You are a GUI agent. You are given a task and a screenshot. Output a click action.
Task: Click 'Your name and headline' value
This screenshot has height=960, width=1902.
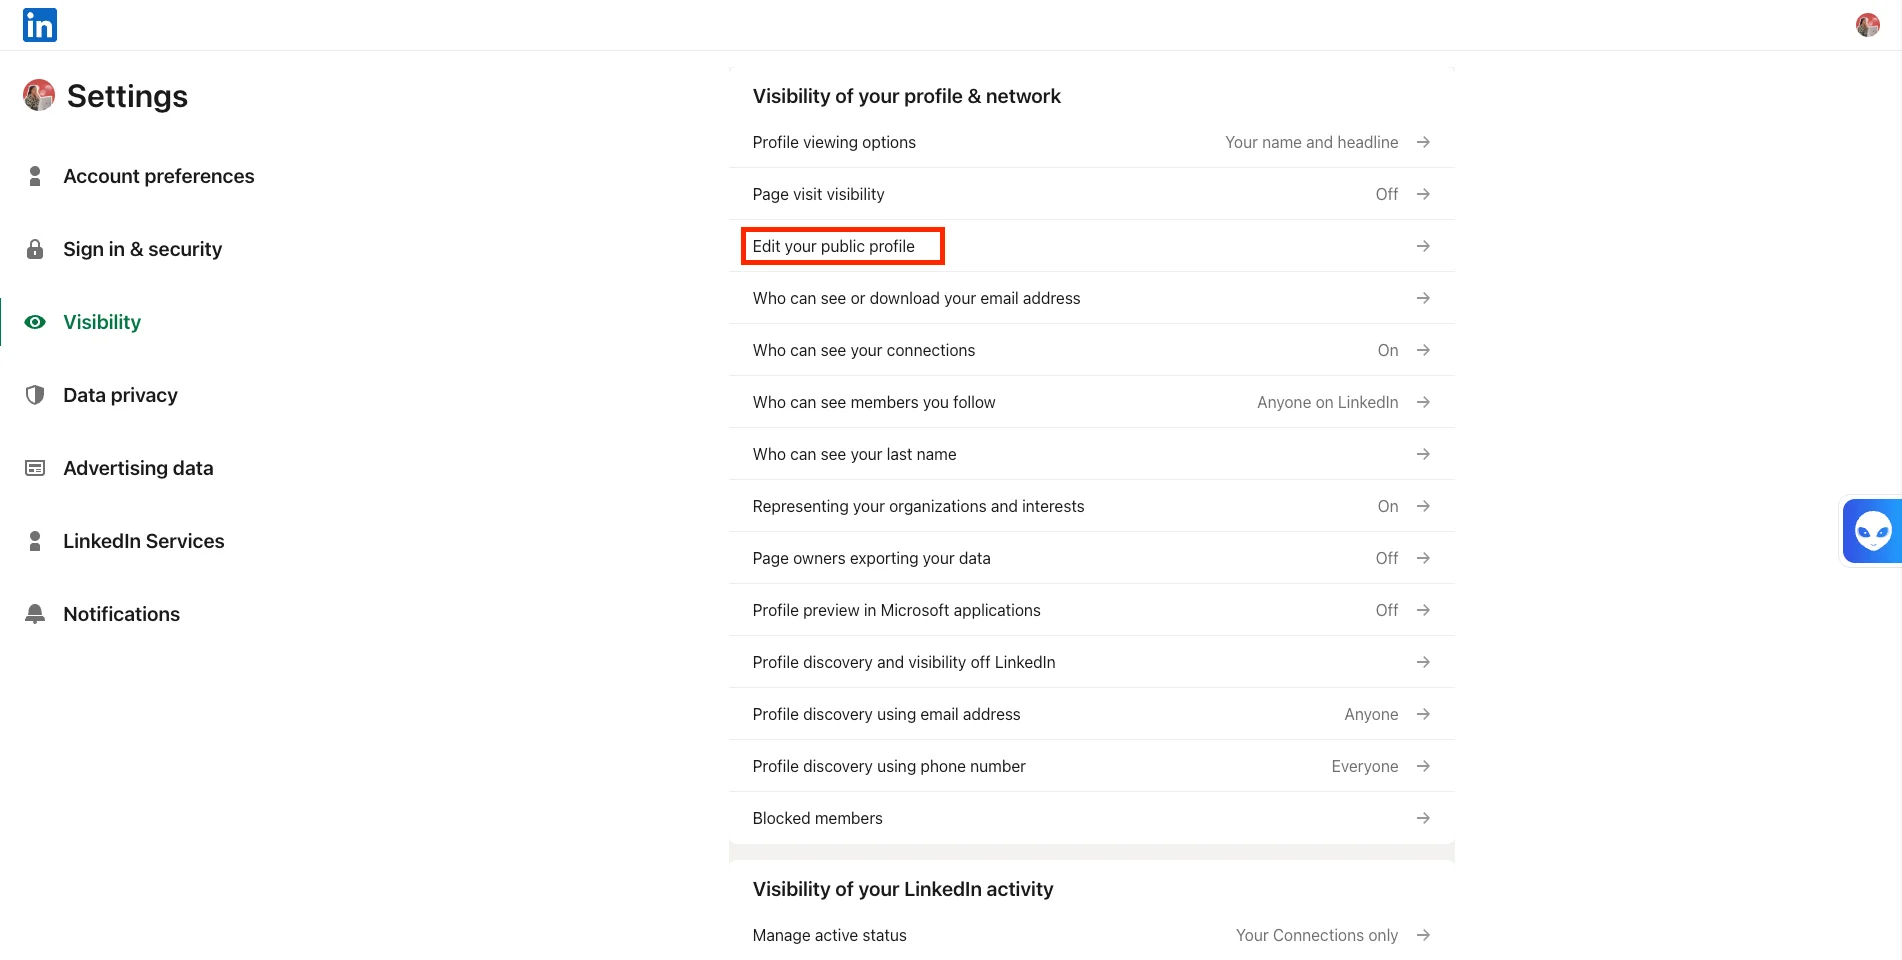click(1312, 142)
